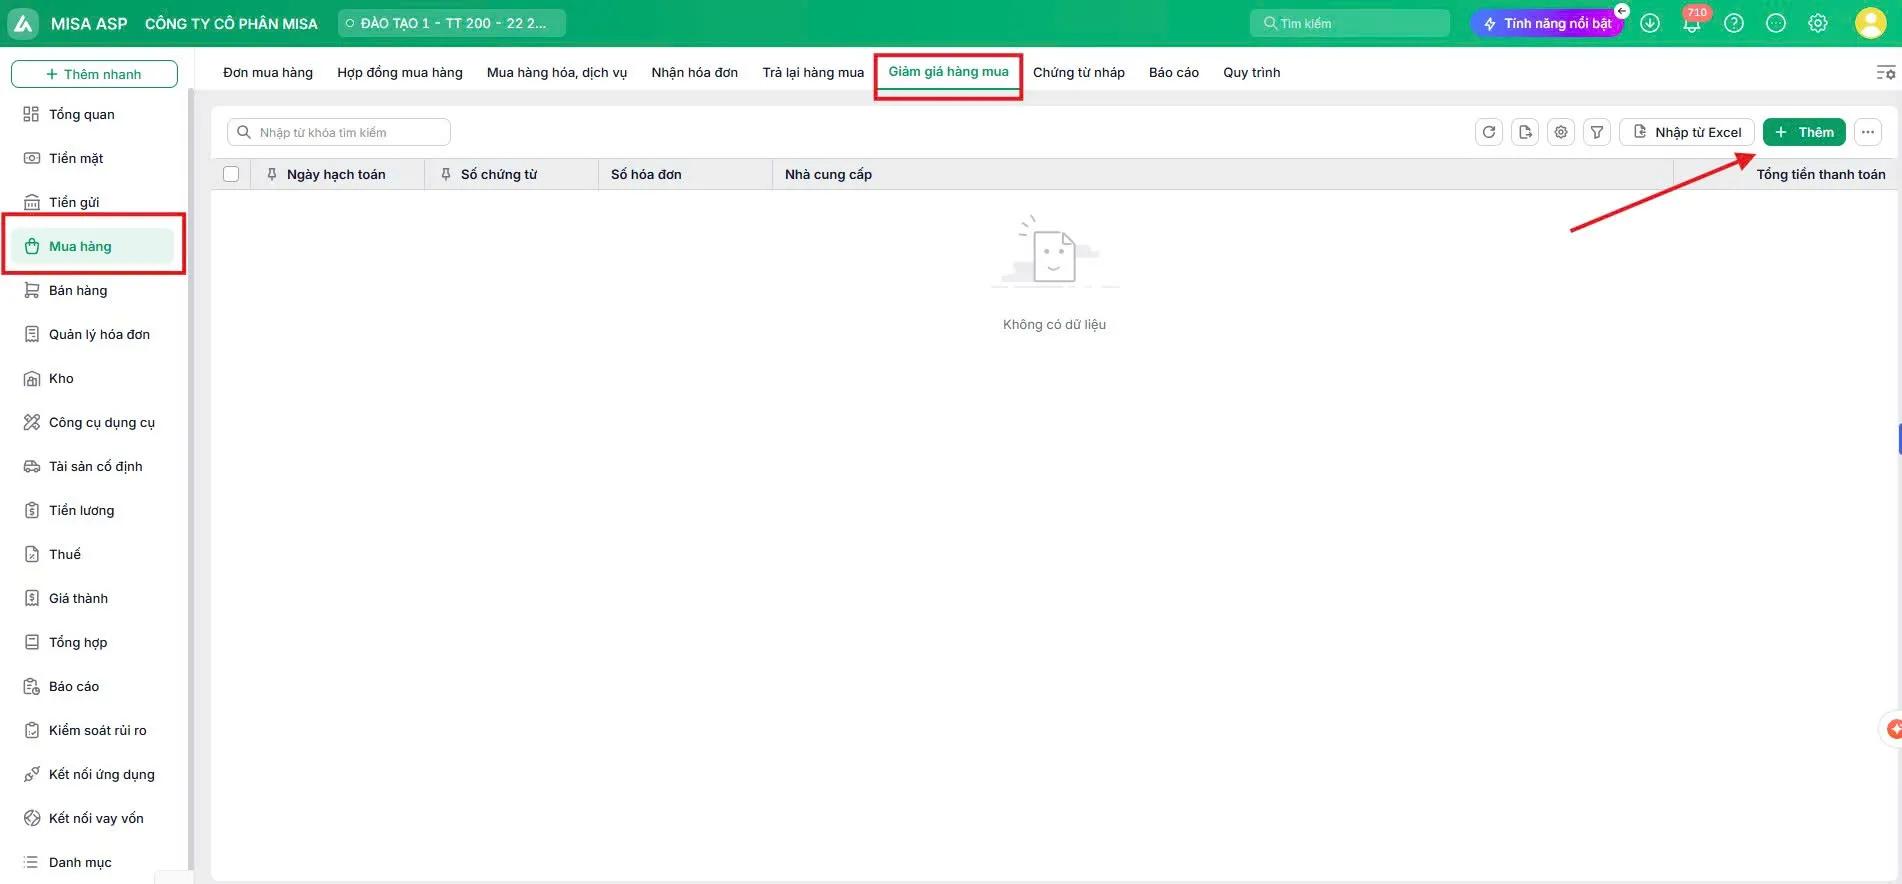The image size is (1902, 884).
Task: Click the keyword search input field
Action: [339, 132]
